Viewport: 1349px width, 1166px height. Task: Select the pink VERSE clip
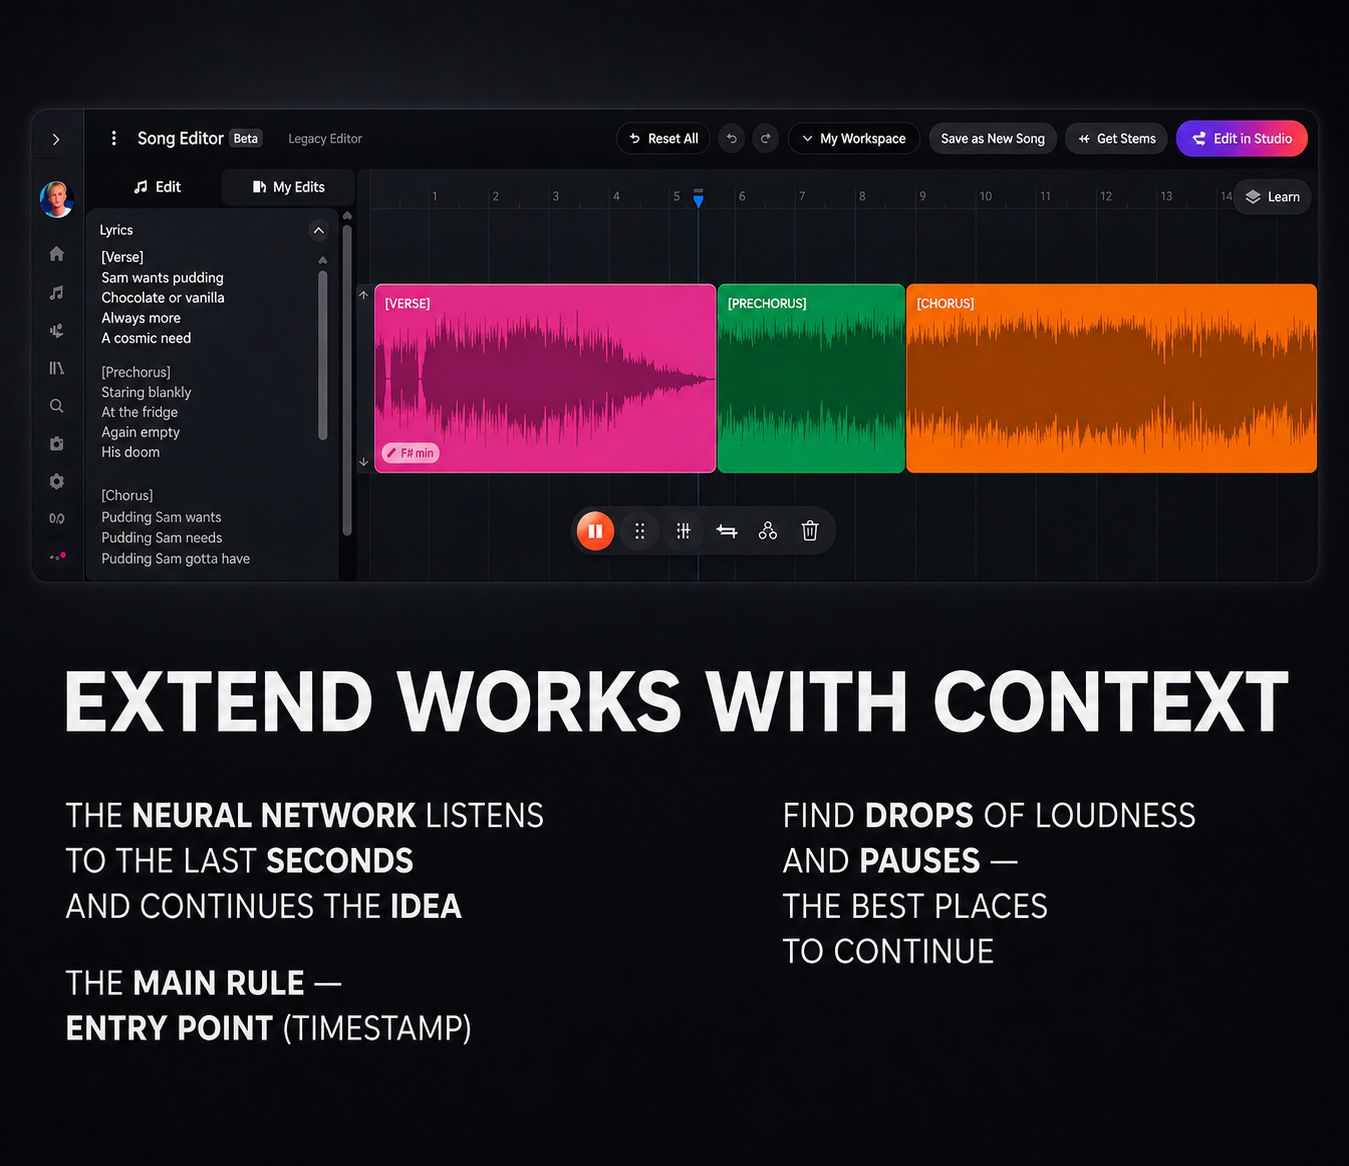pyautogui.click(x=545, y=378)
